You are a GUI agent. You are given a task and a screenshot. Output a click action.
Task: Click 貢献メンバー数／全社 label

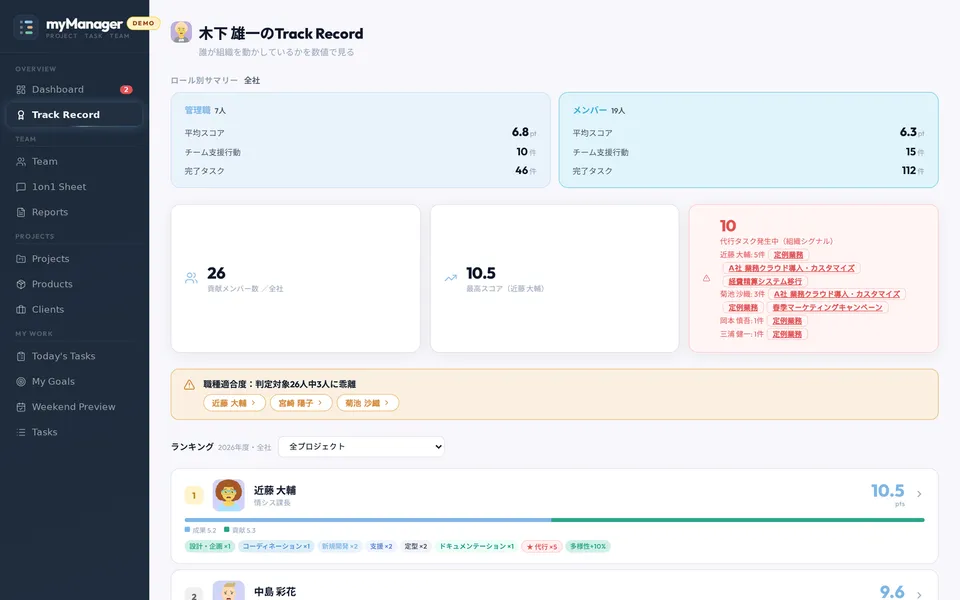coord(245,288)
